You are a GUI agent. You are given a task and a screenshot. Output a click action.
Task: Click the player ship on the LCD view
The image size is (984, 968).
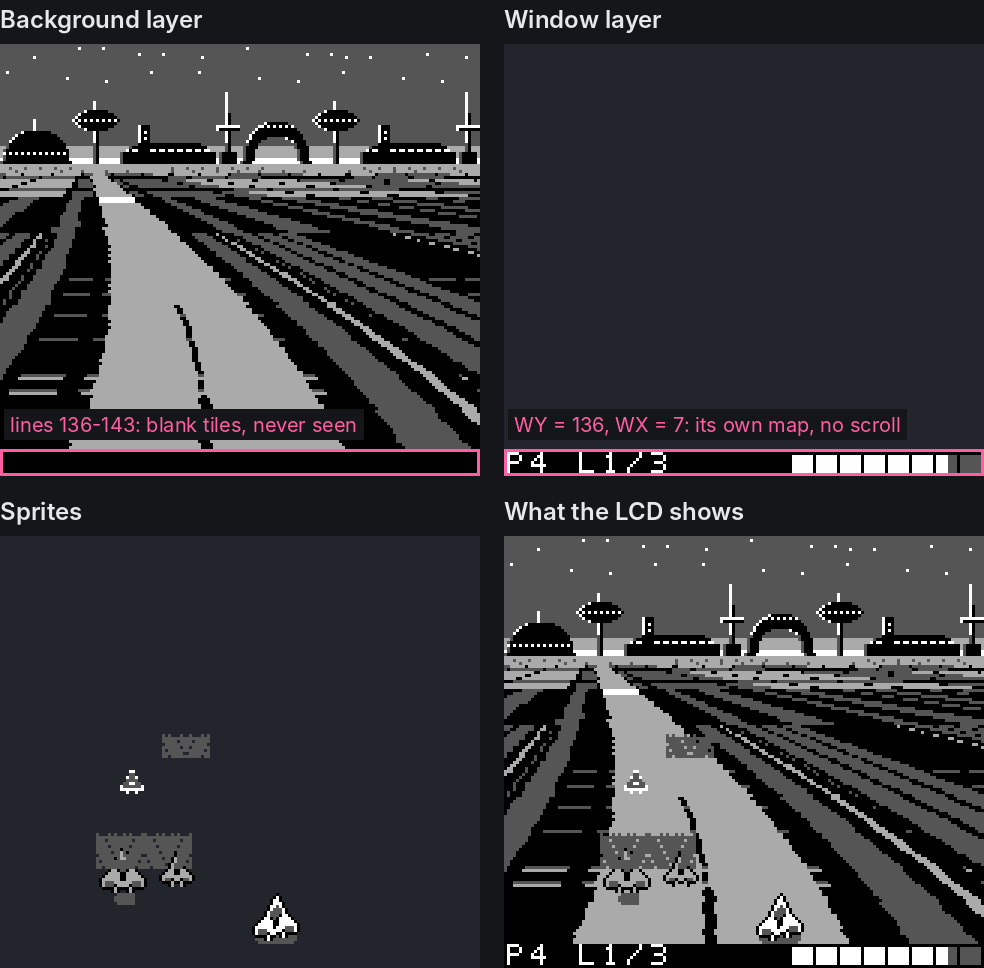[780, 918]
